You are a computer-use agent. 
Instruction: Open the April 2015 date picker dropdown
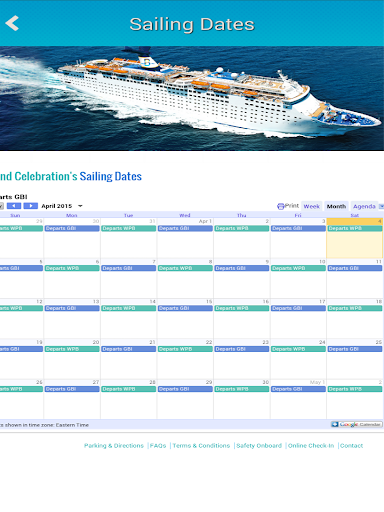[80, 206]
